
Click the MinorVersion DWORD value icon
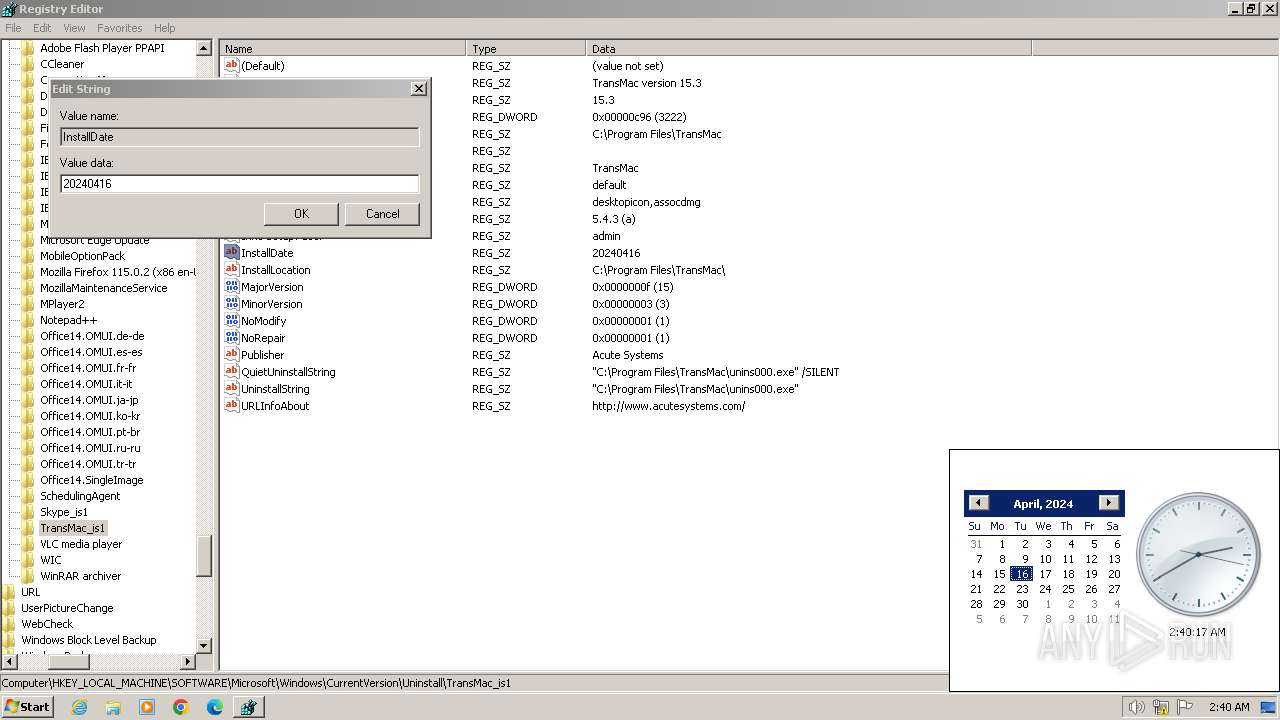click(232, 304)
